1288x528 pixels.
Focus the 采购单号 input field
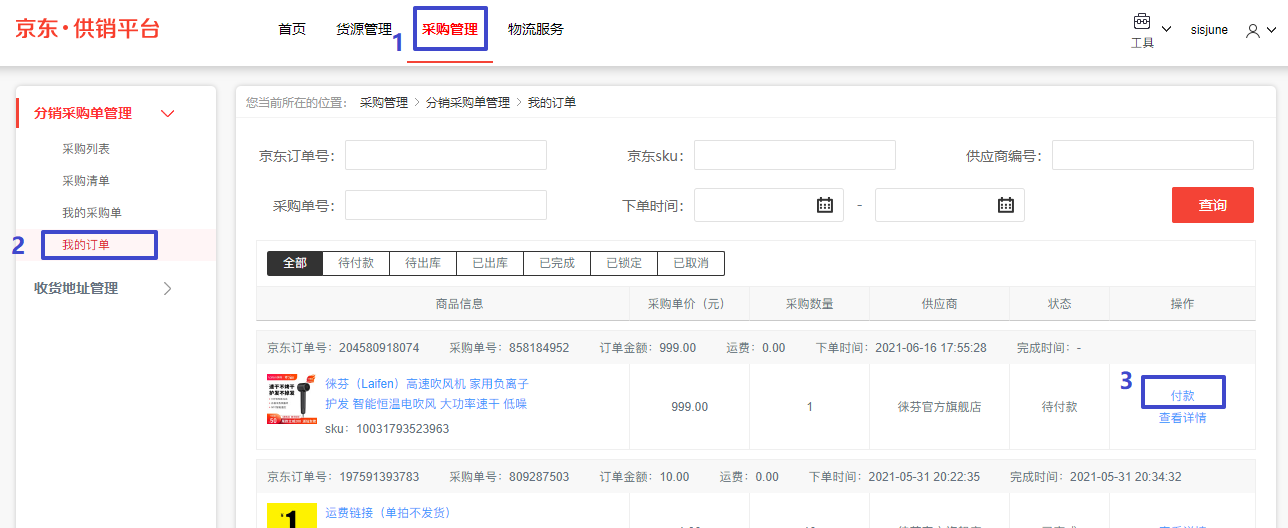click(x=446, y=205)
